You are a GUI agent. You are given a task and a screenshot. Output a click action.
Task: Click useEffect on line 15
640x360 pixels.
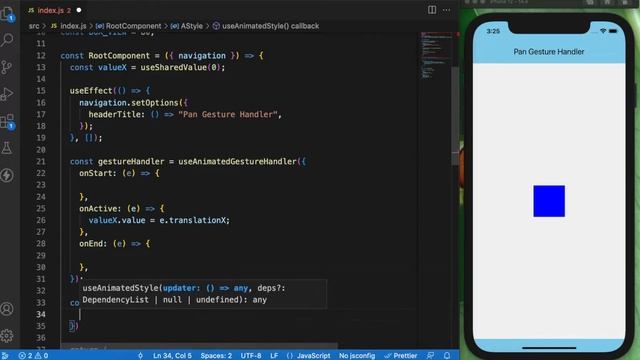tap(91, 91)
